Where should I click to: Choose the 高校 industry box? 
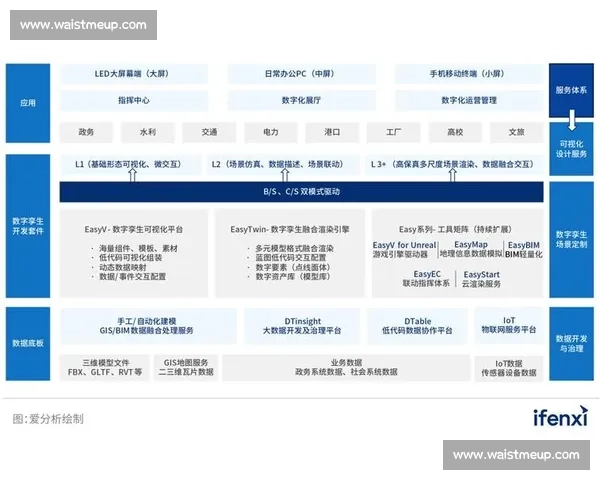pyautogui.click(x=455, y=132)
